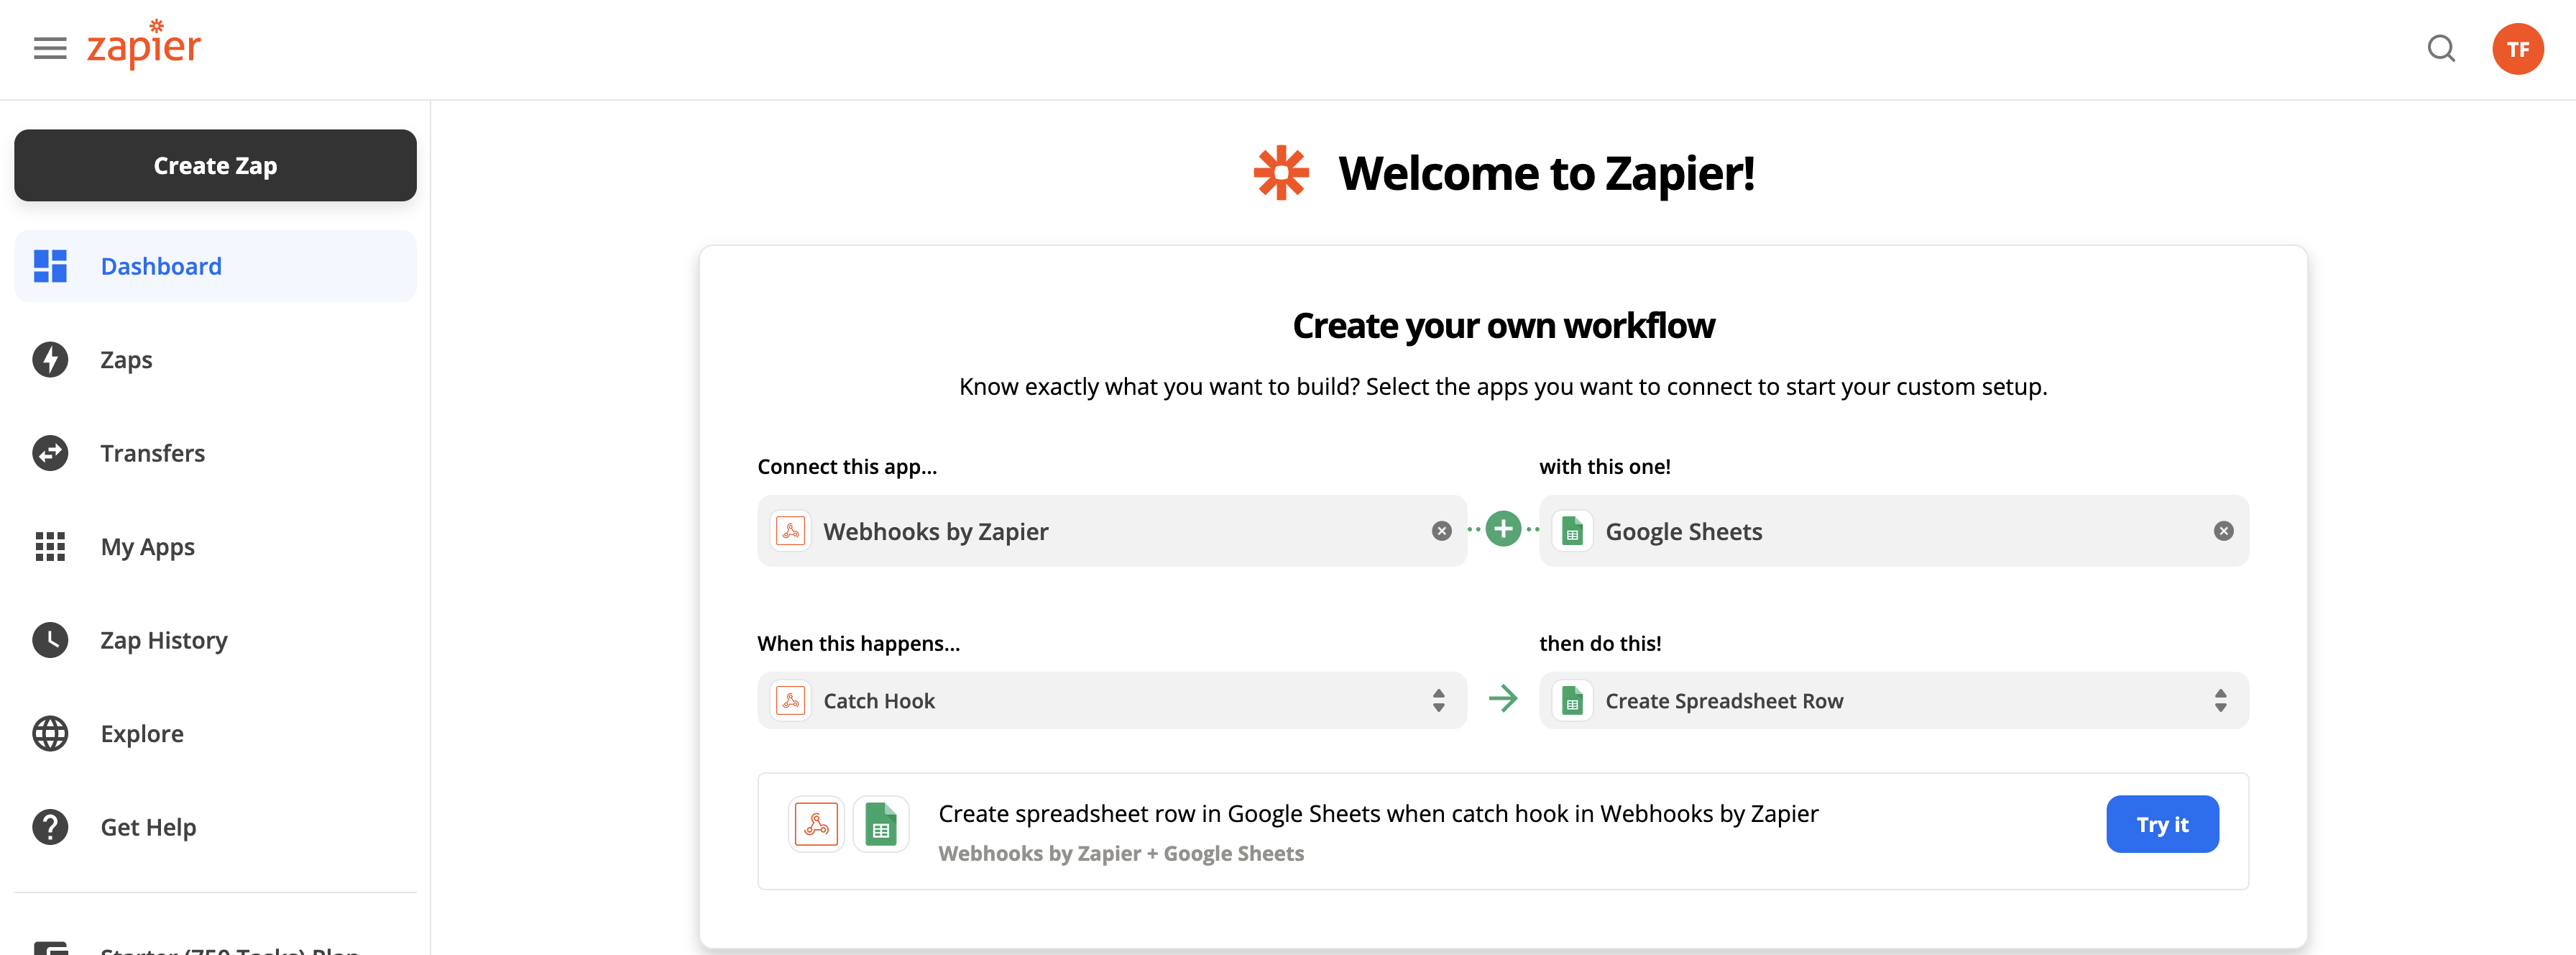Open the Create spreadsheet row Zap suggestion title
The width and height of the screenshot is (2576, 955).
coord(1378,813)
